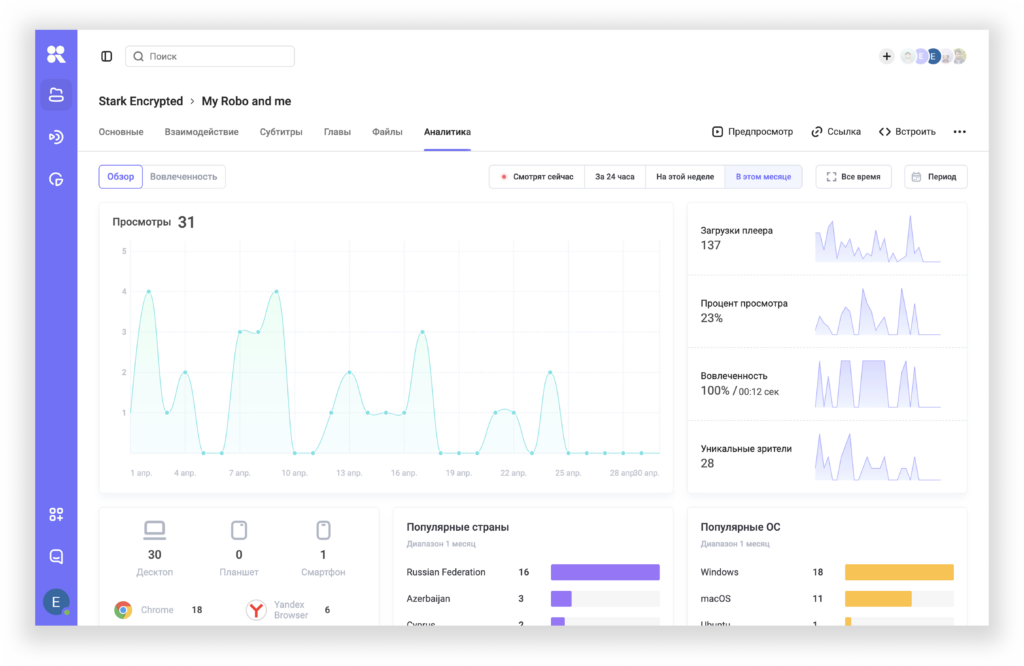The width and height of the screenshot is (1024, 666).
Task: Click the Russian Federation purple bar
Action: click(x=605, y=573)
